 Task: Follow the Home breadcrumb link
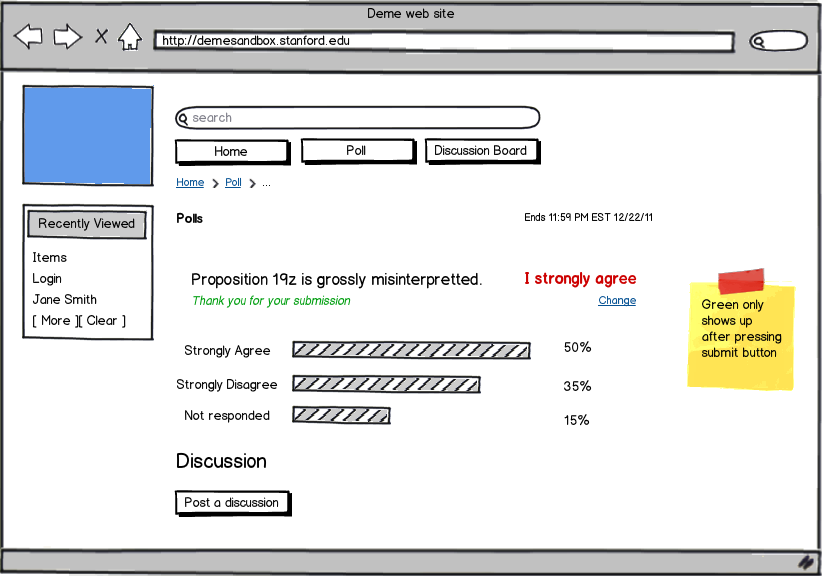(190, 183)
